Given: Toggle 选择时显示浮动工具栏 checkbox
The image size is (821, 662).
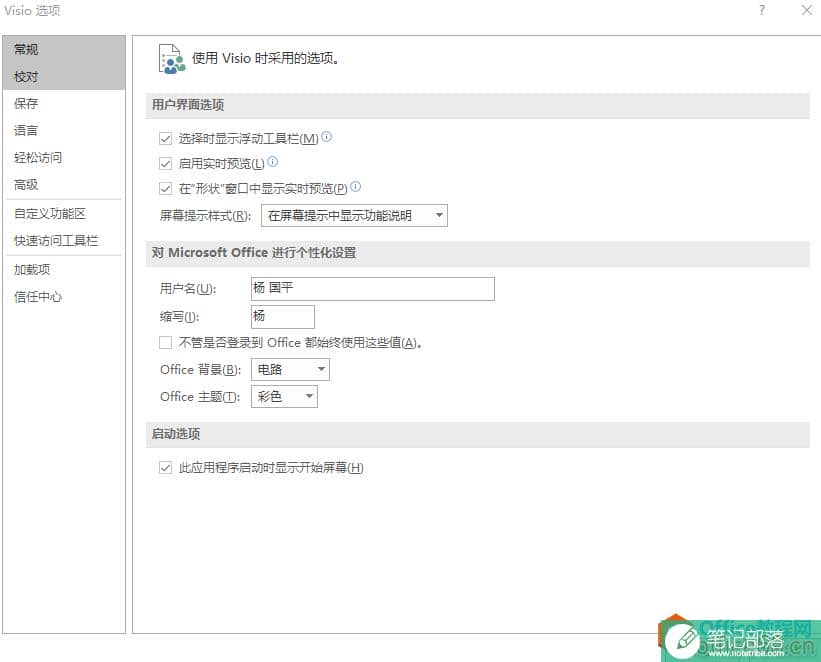Looking at the screenshot, I should point(165,139).
